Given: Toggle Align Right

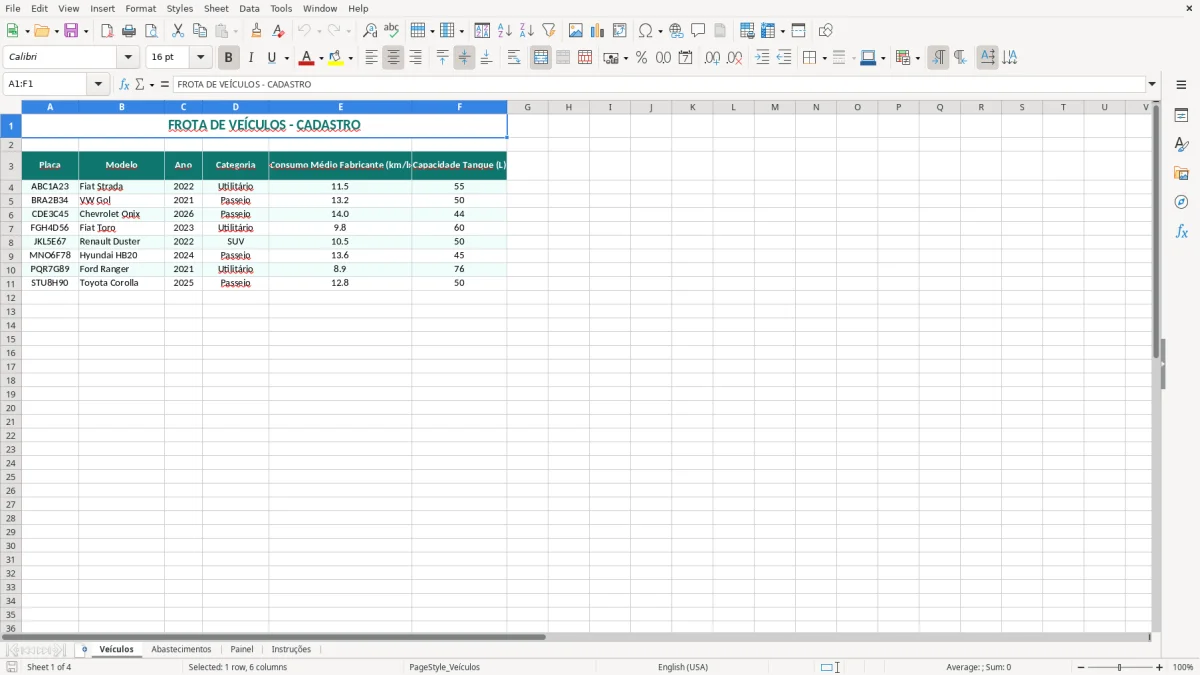Looking at the screenshot, I should [415, 58].
